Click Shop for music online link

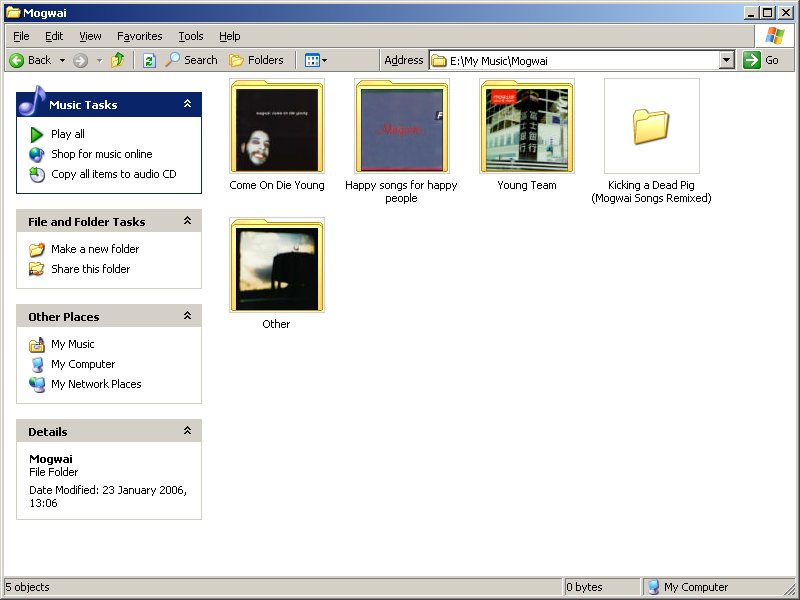(102, 154)
